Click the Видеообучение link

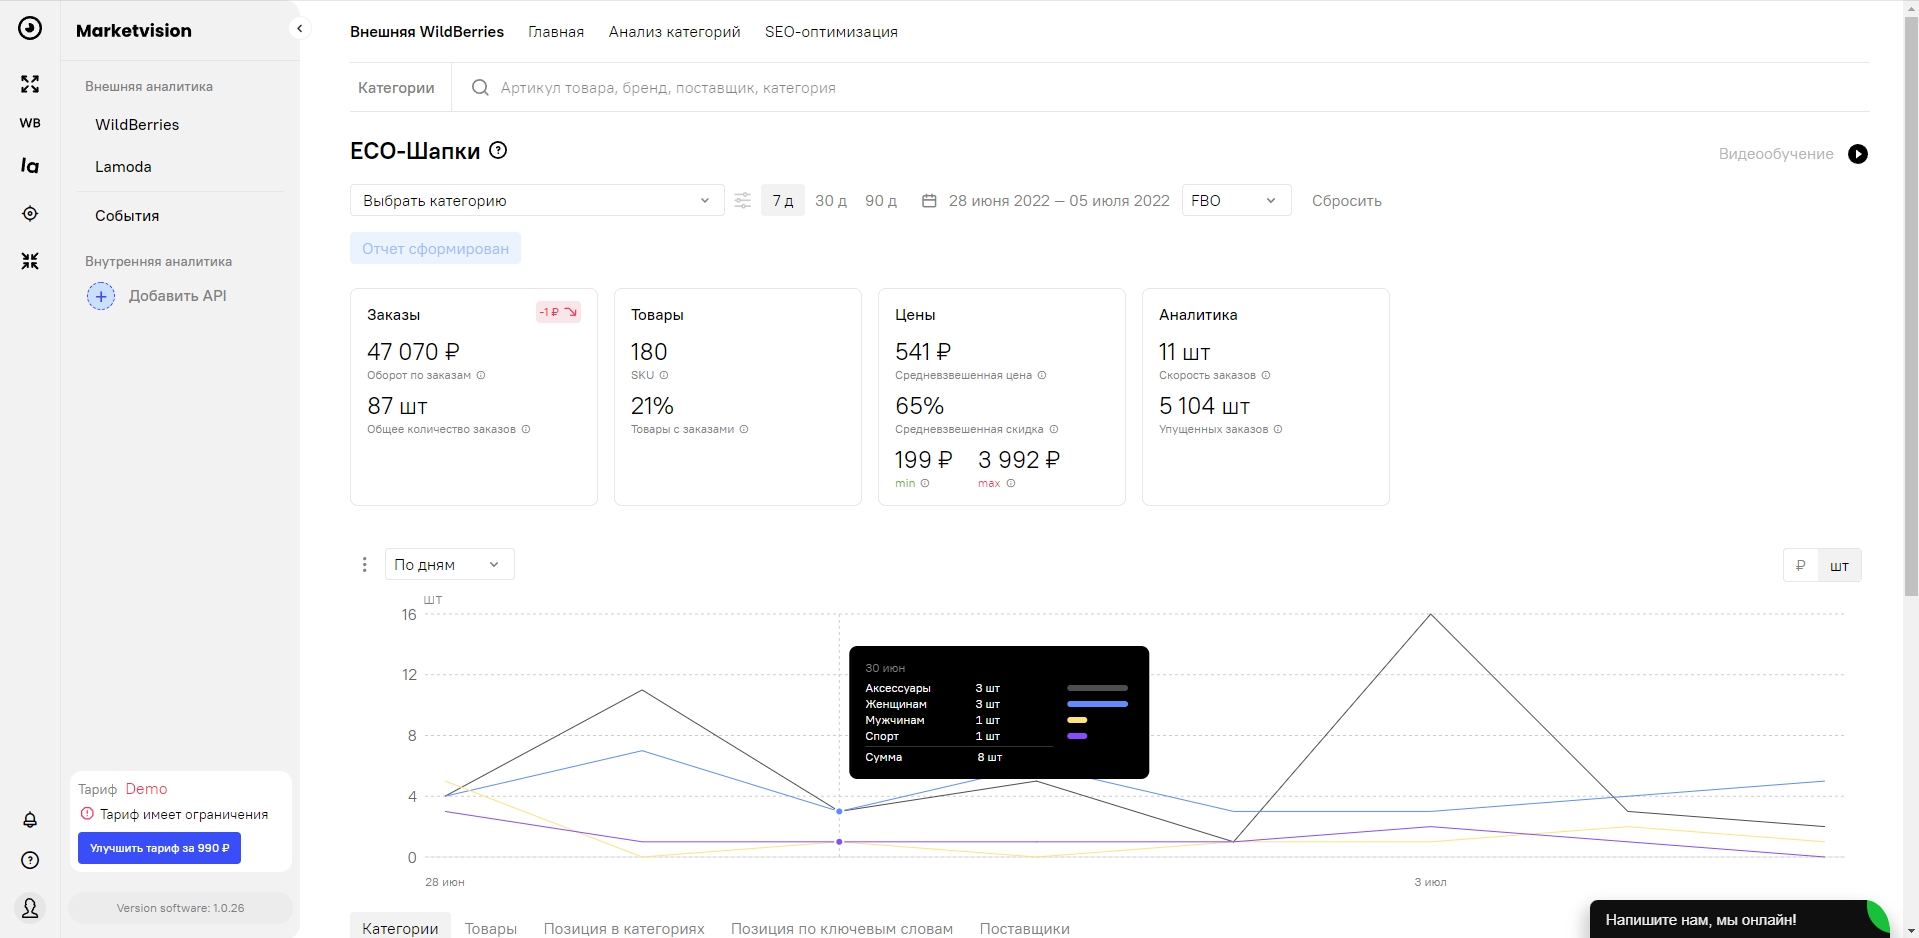[1776, 154]
